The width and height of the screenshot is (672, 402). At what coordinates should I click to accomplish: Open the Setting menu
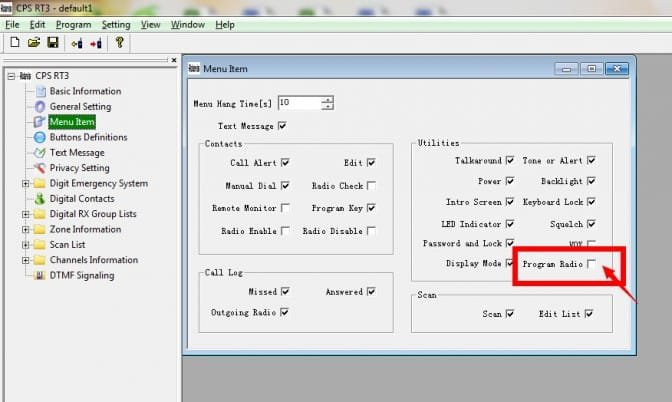pyautogui.click(x=116, y=25)
